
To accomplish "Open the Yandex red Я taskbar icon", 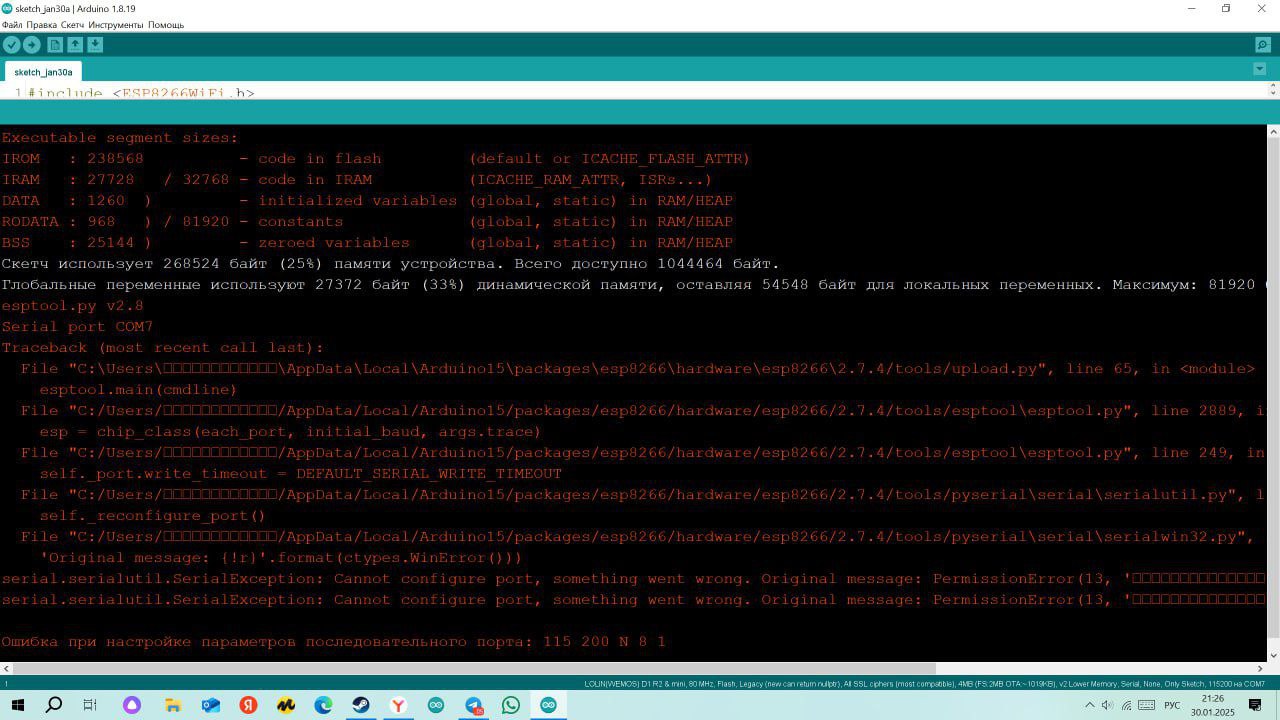I will [248, 705].
